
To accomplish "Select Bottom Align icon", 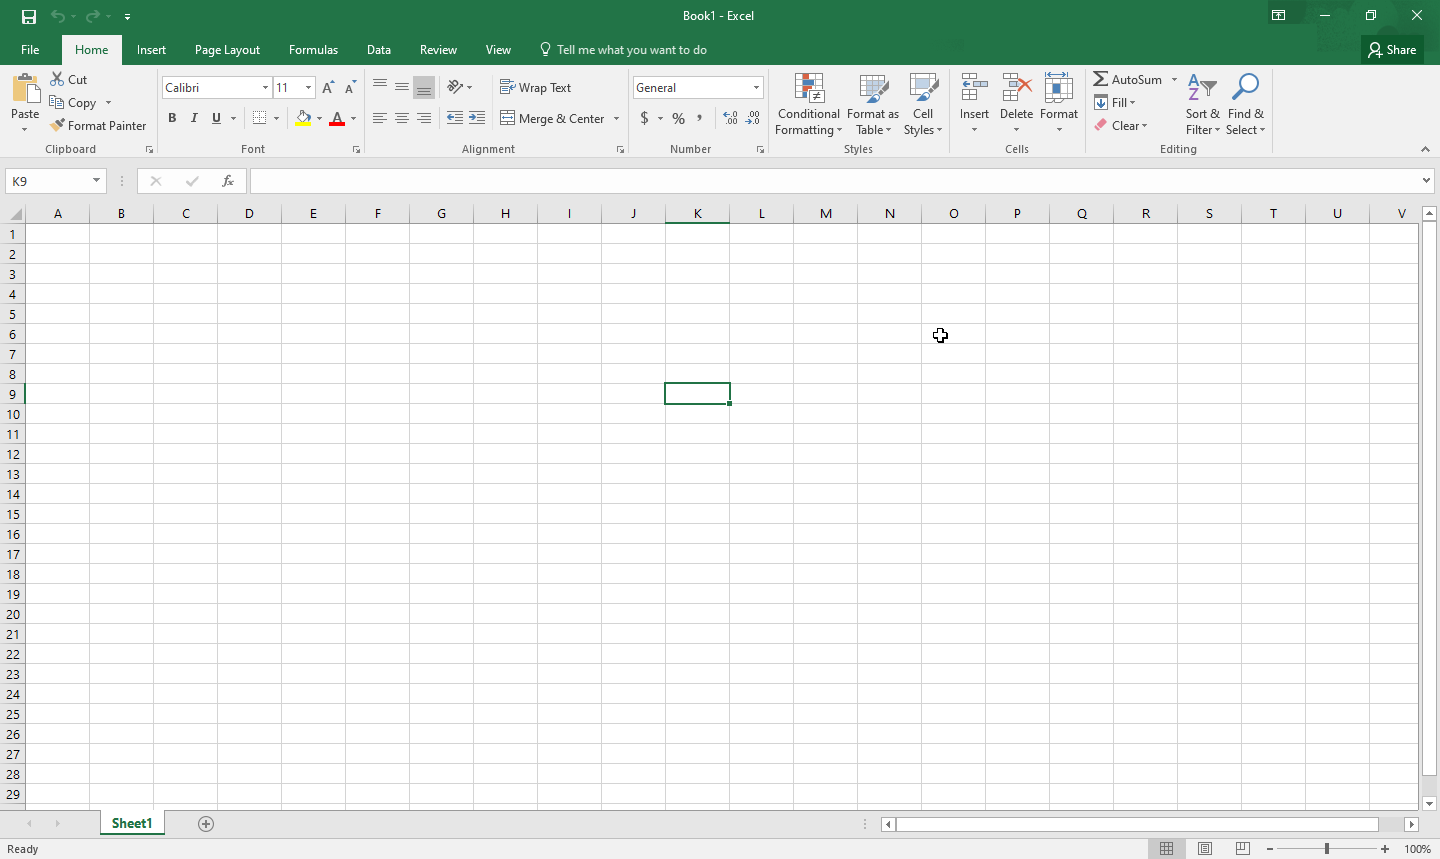I will point(424,87).
